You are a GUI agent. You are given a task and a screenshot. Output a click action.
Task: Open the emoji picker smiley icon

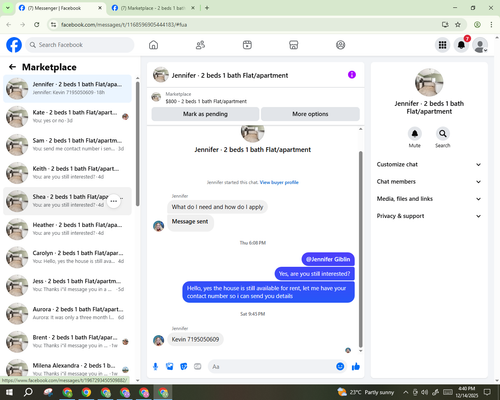point(340,367)
